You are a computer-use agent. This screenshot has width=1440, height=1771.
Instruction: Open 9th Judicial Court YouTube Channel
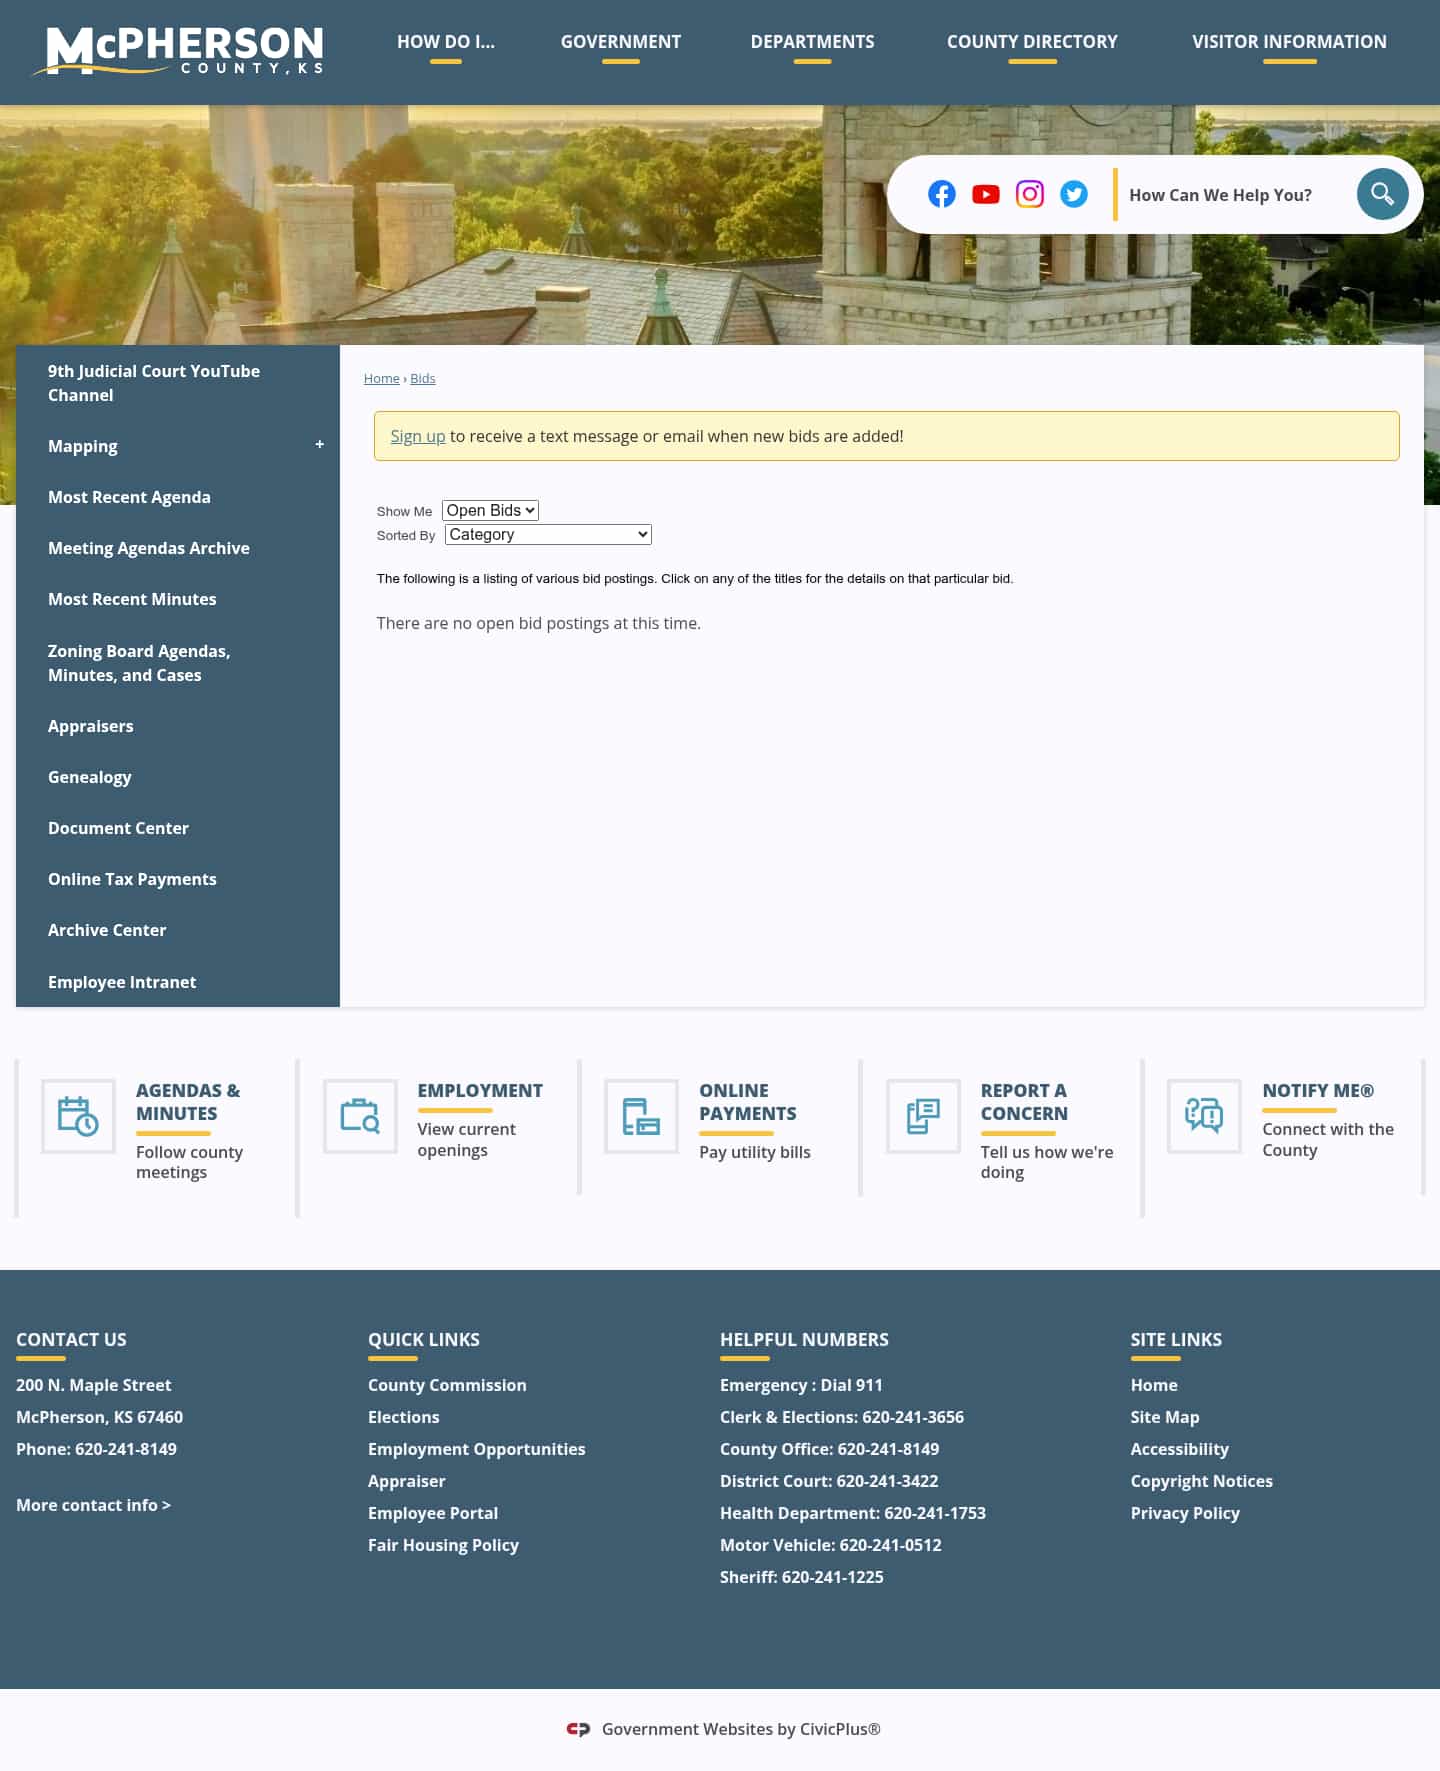coord(178,383)
